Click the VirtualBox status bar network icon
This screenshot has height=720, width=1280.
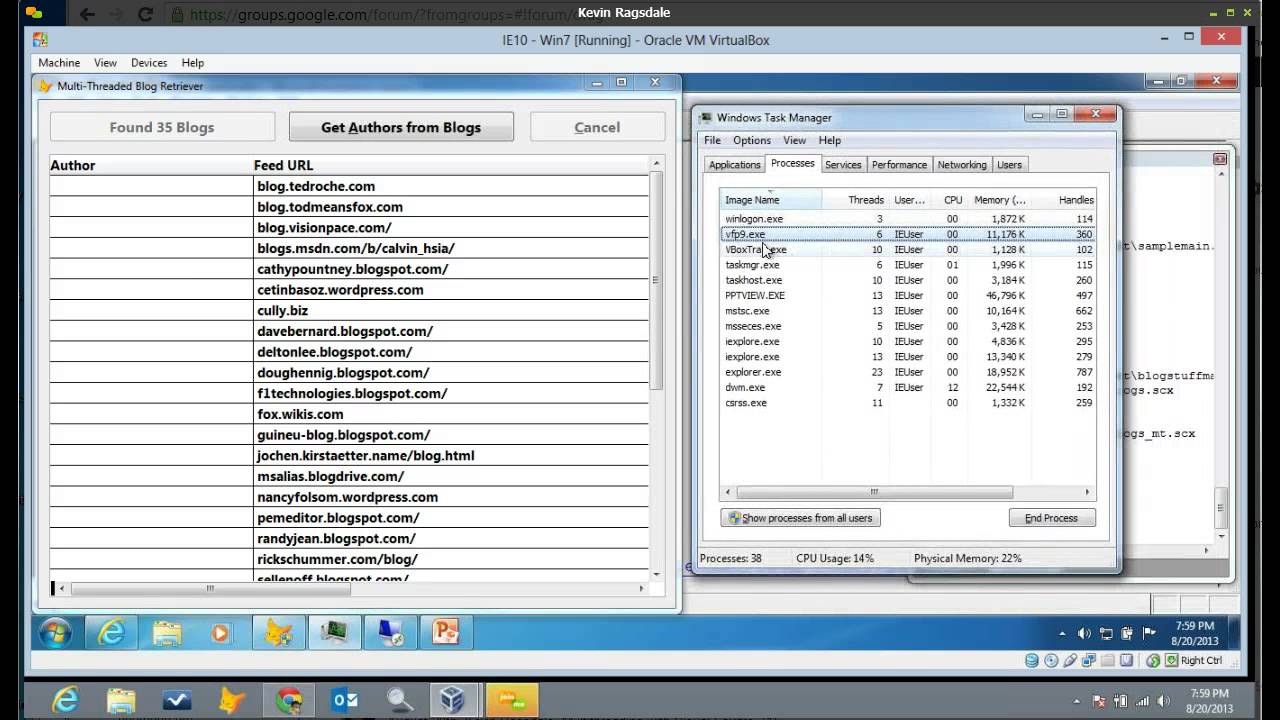[1089, 660]
